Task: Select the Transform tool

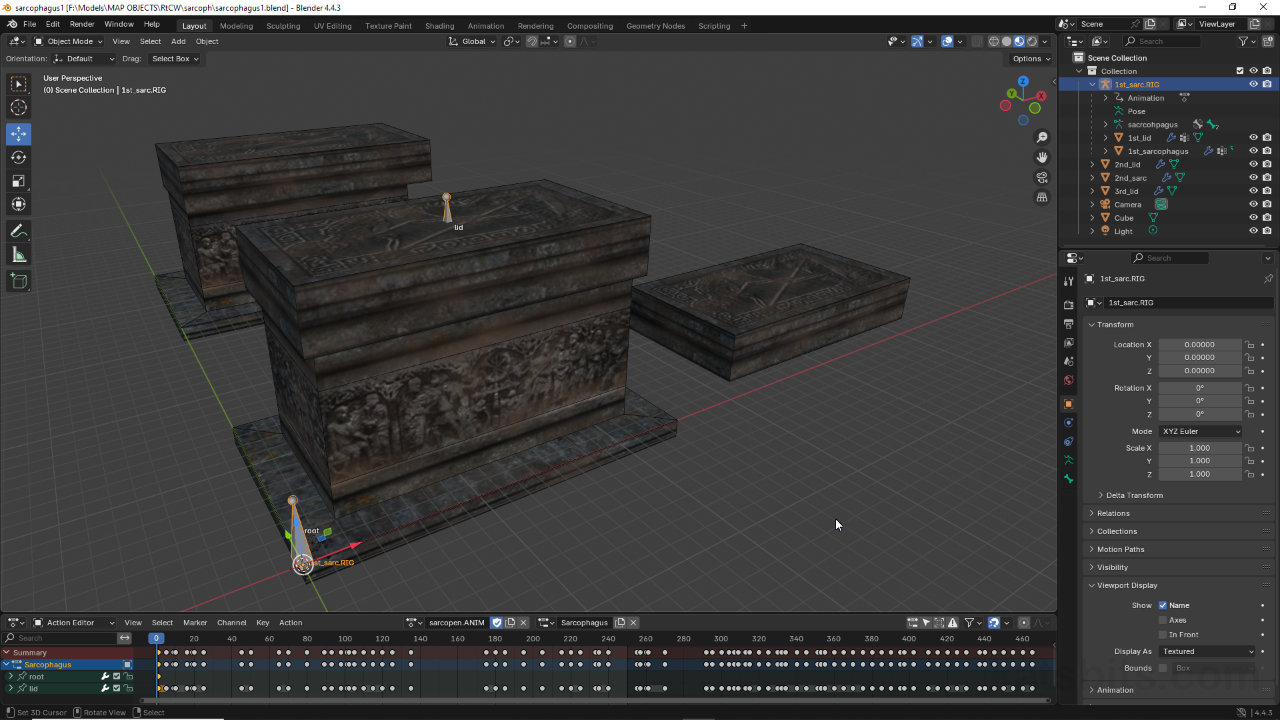Action: pos(19,205)
